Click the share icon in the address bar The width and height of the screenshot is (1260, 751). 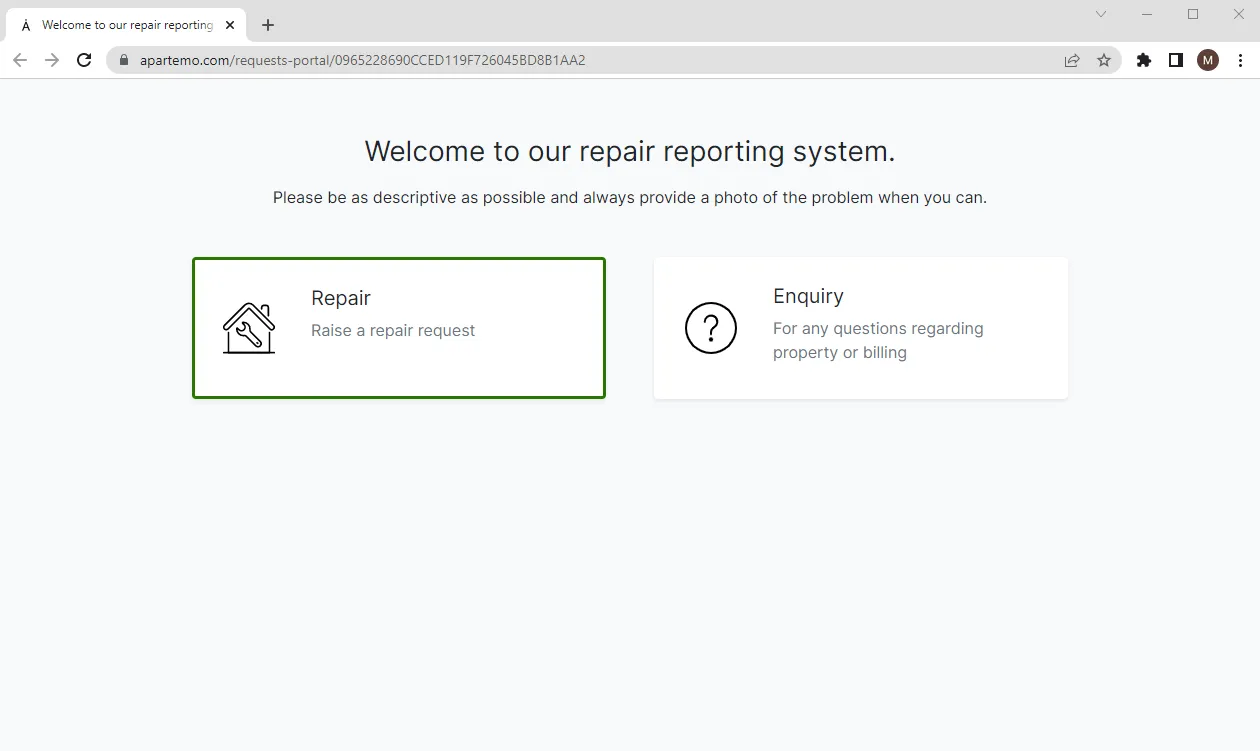(1071, 60)
